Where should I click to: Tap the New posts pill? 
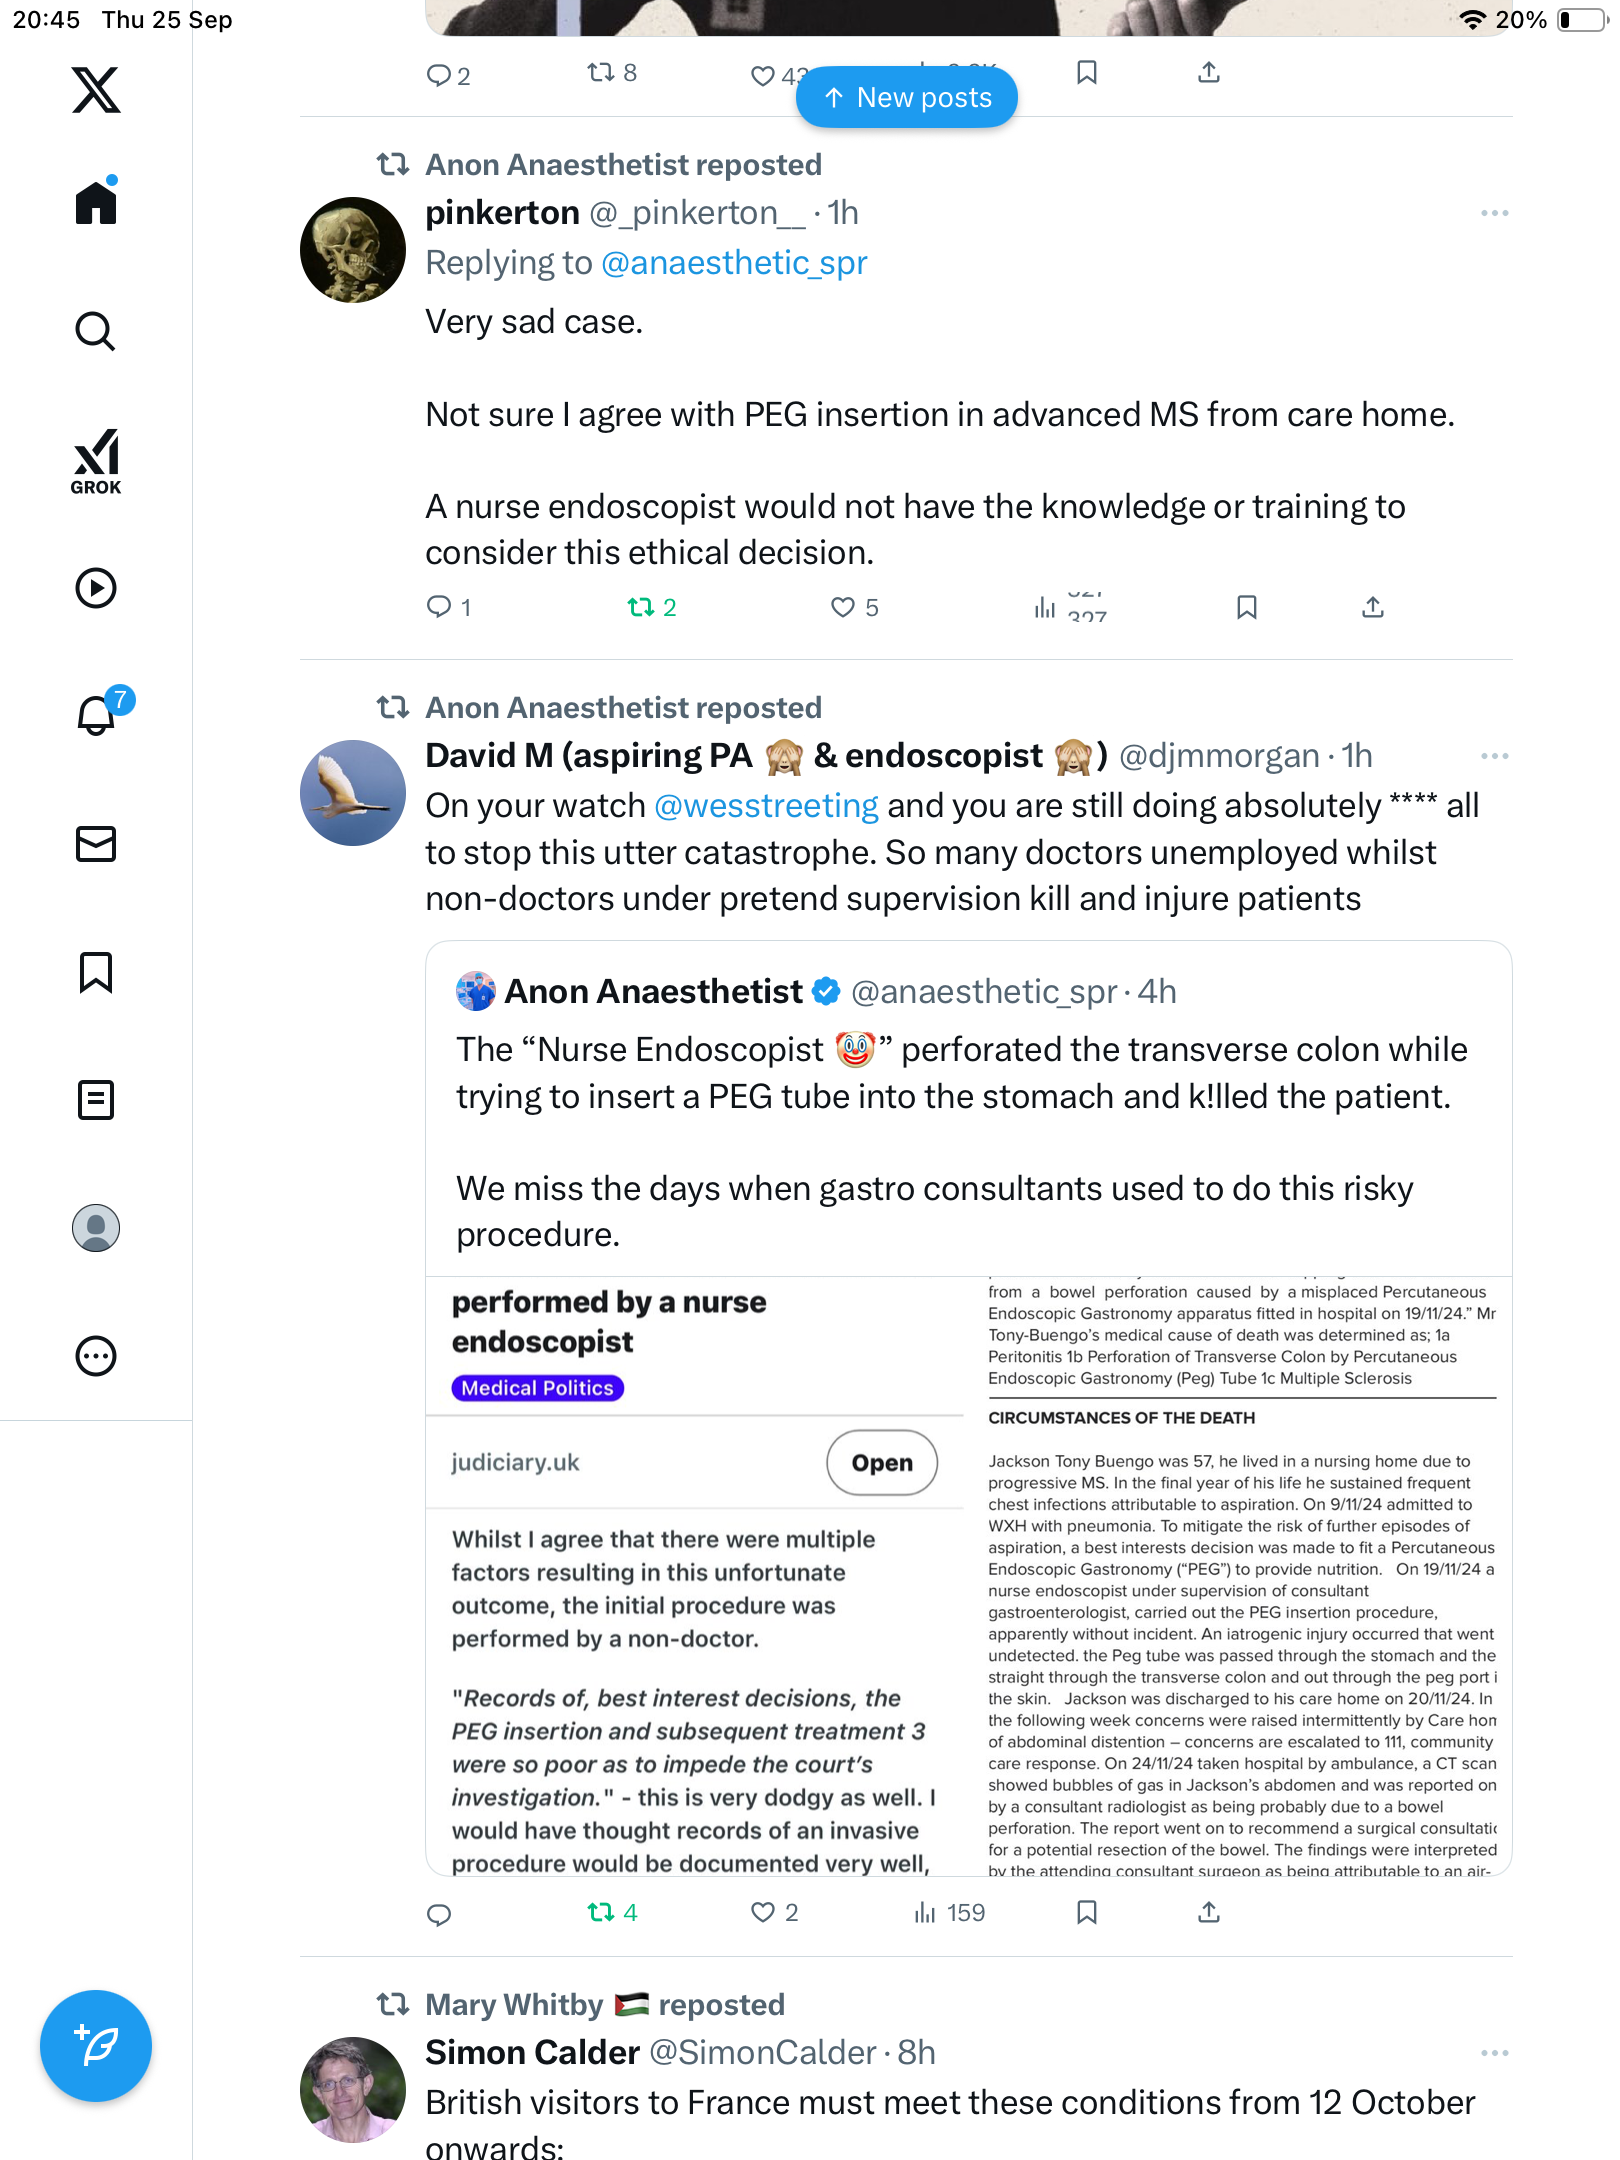pos(907,97)
